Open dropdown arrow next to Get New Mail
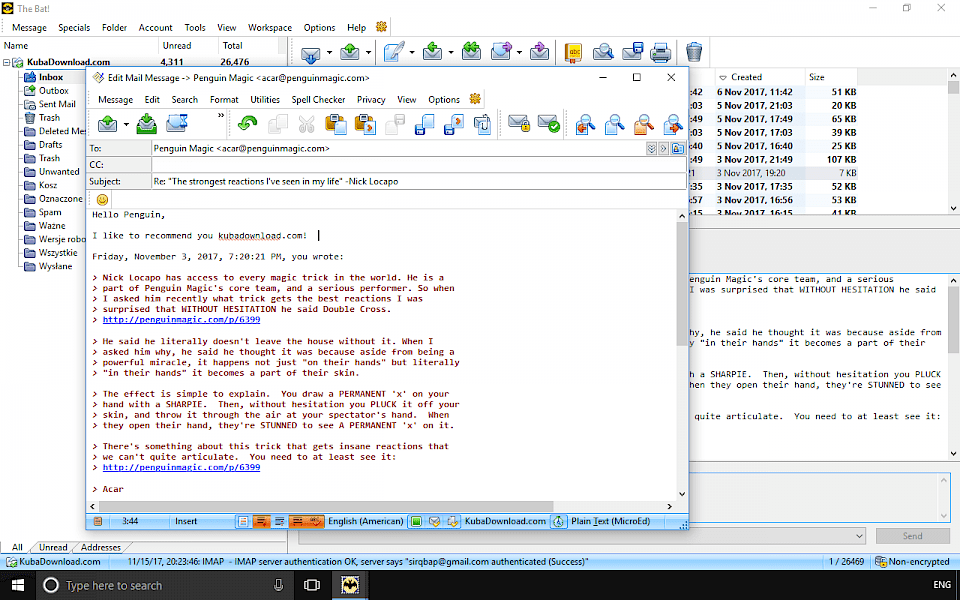 click(x=329, y=53)
